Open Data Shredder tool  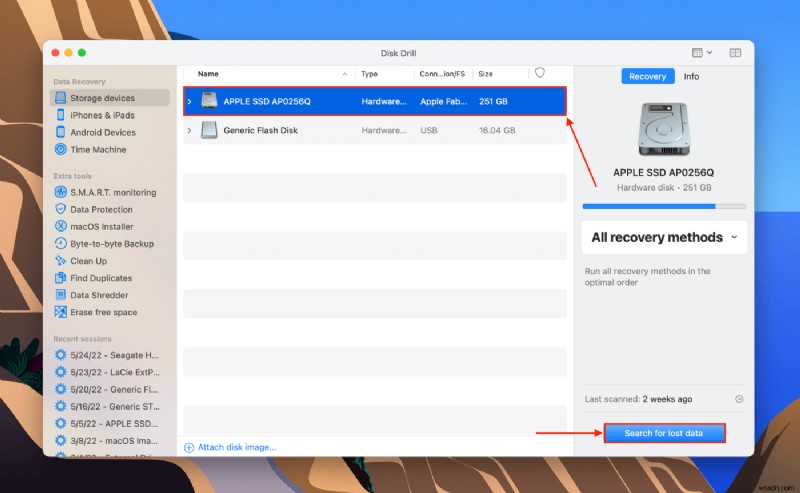pos(99,295)
